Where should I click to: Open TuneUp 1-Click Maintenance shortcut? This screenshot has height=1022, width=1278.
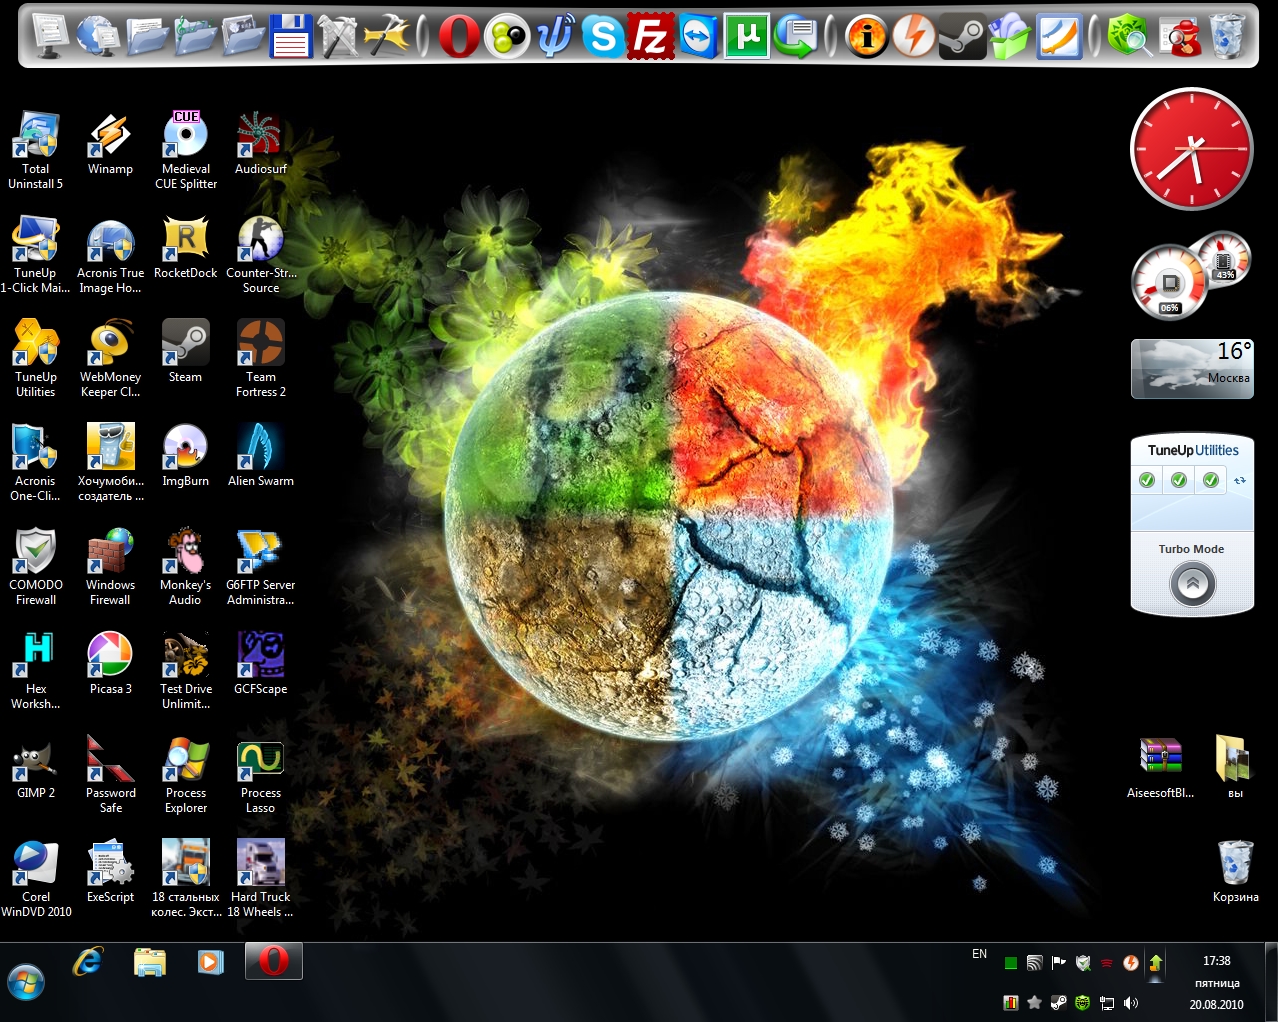tap(36, 255)
